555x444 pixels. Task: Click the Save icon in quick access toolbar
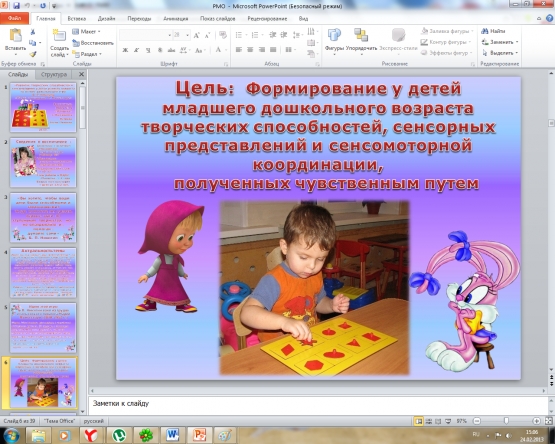point(16,5)
